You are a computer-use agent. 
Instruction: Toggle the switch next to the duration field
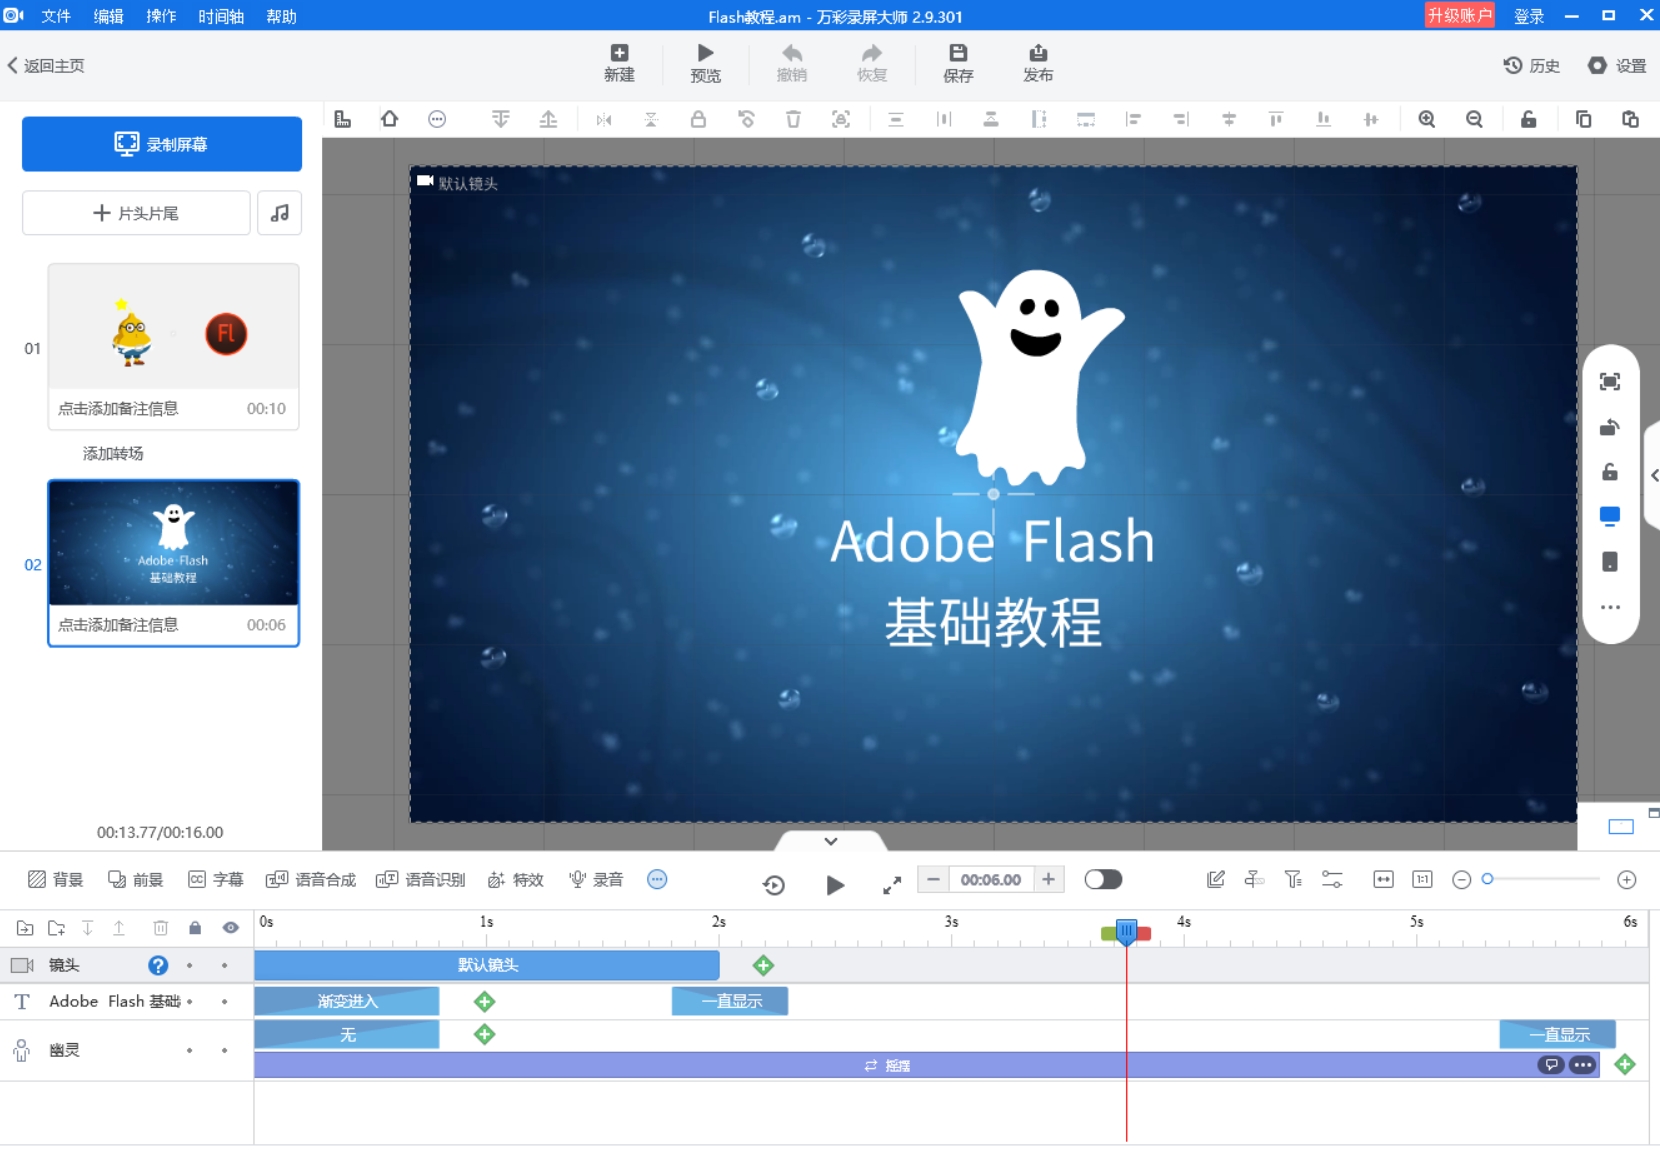(1103, 879)
